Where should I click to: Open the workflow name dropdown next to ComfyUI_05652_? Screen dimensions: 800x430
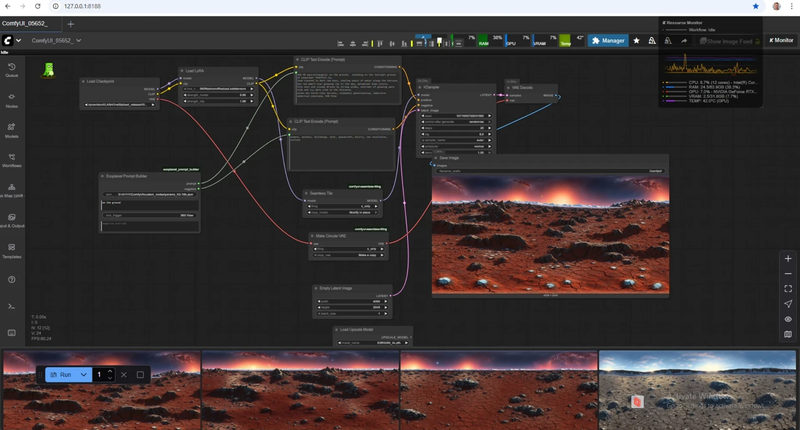click(79, 40)
